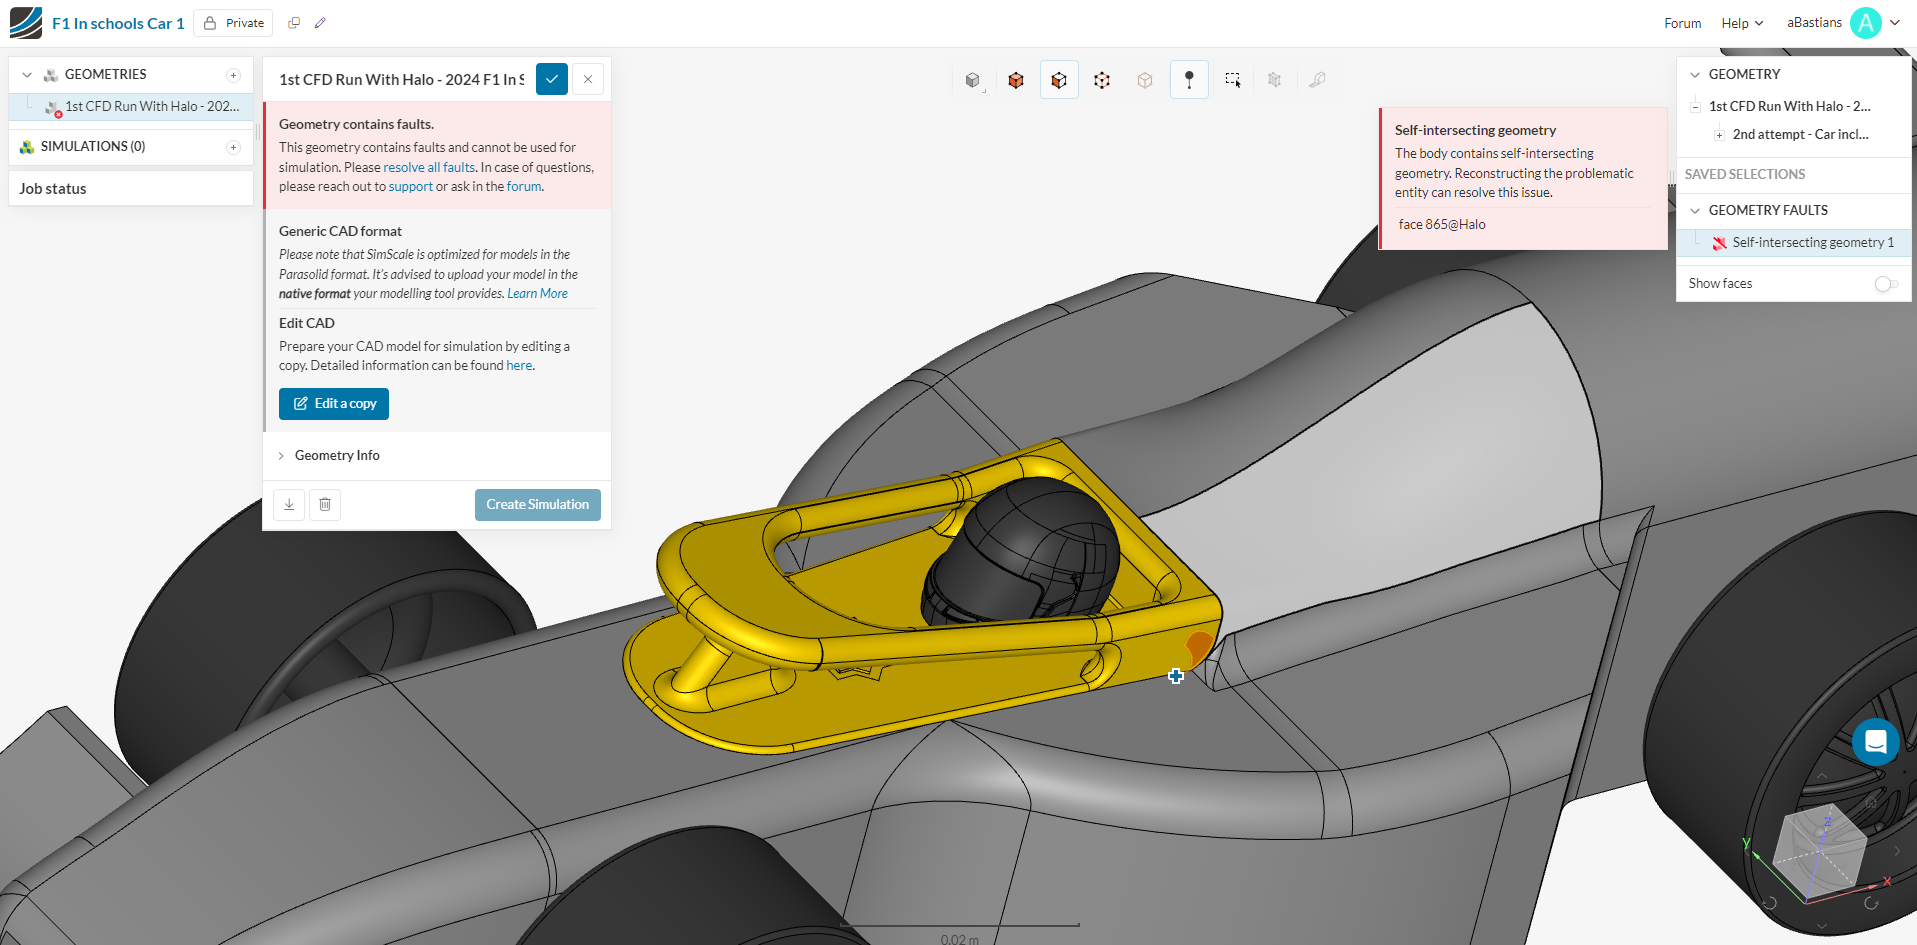Switch to edge selection mode
1917x945 pixels.
point(1101,79)
